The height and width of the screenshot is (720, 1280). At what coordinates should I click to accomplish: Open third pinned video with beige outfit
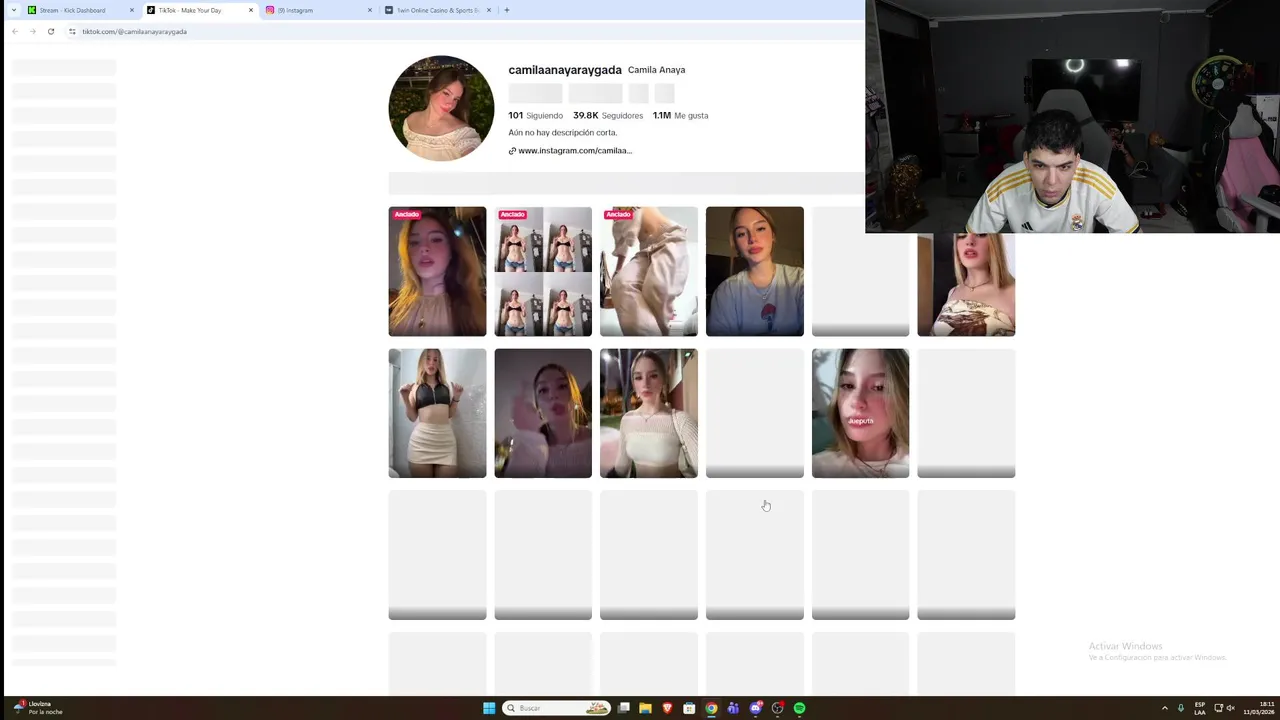pos(649,271)
